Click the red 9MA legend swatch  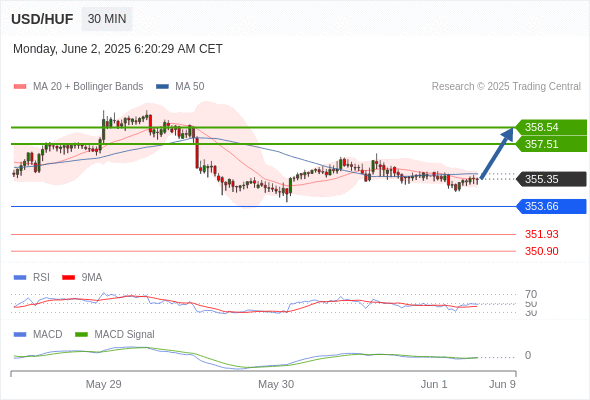[x=68, y=278]
